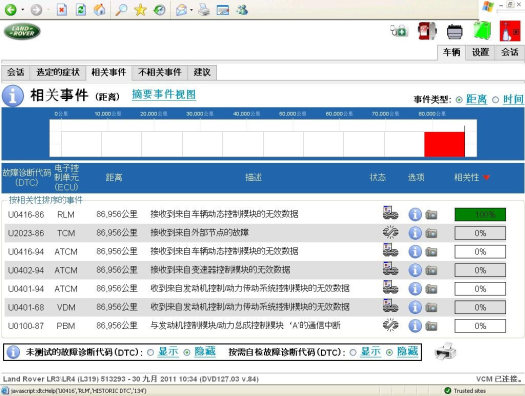Open info icon for U0402-94 row

tap(415, 270)
